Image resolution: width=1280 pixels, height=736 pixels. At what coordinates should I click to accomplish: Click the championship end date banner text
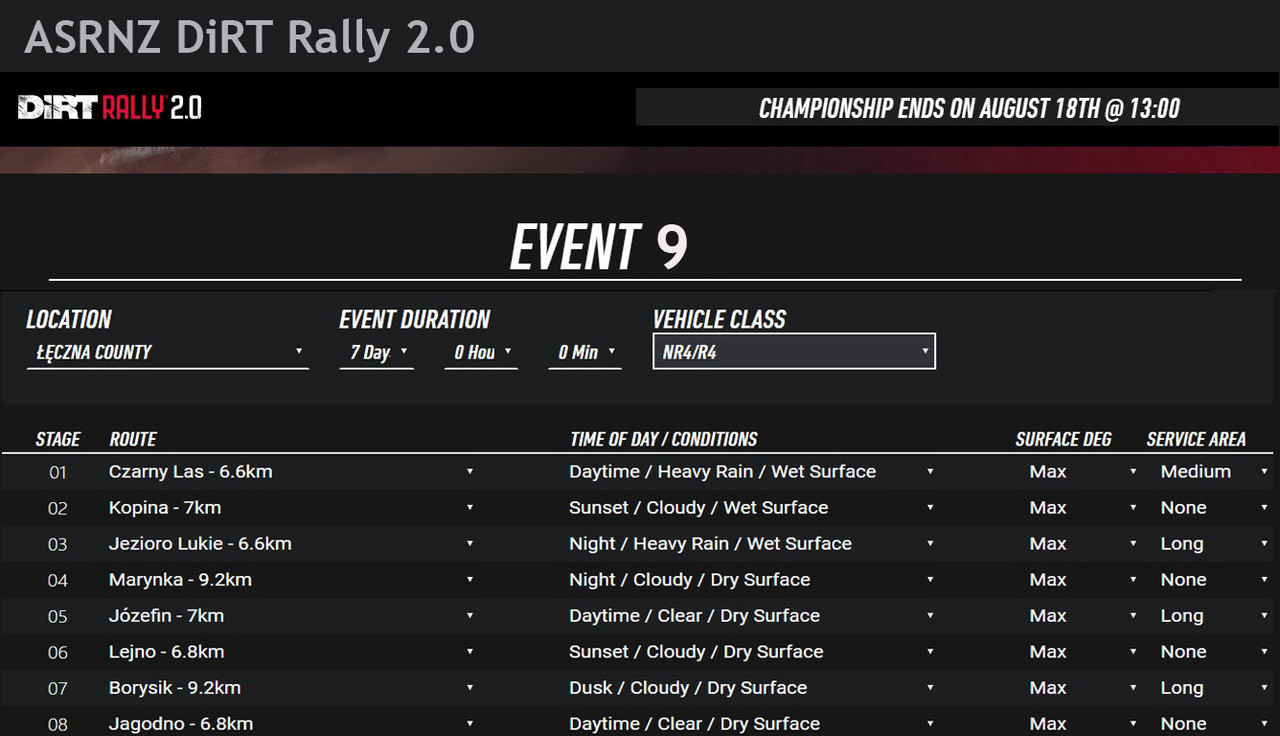point(969,108)
